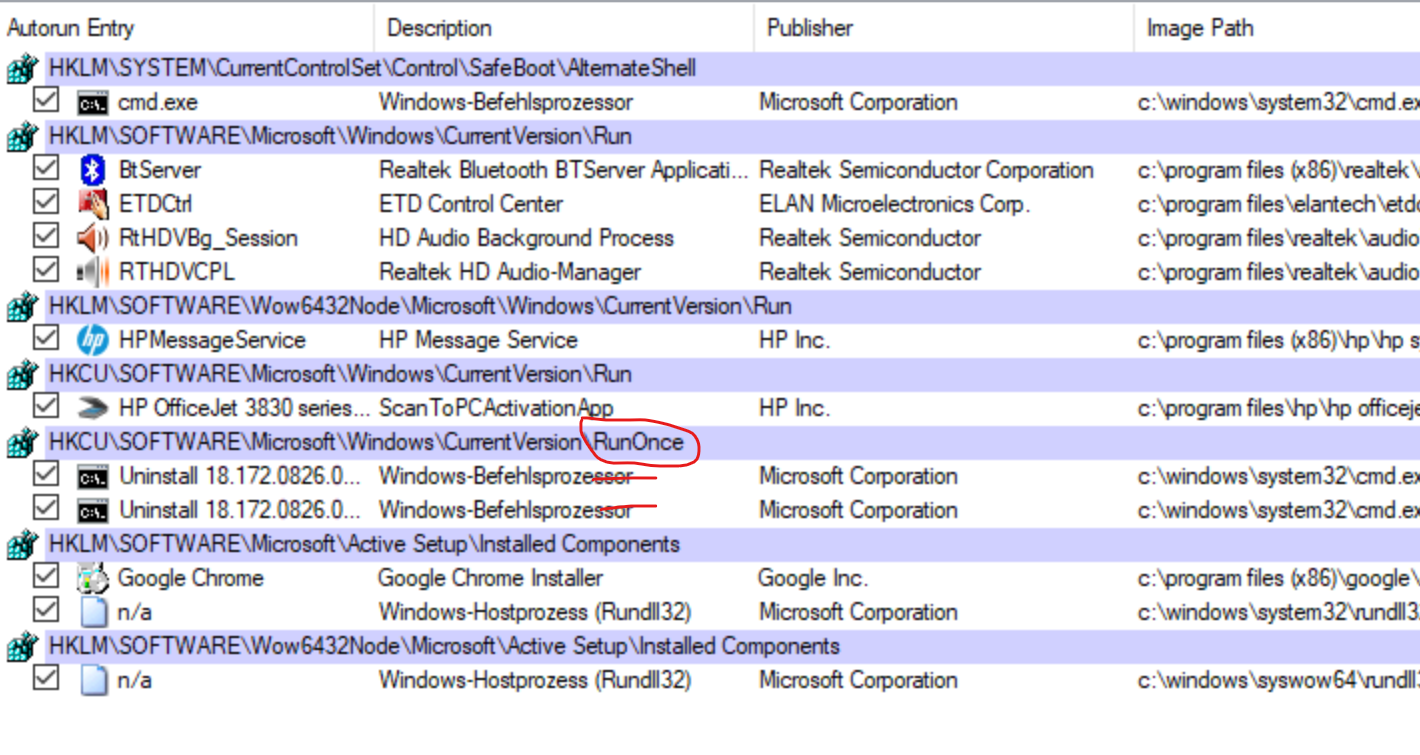Click the c:\windows\syswow64 rundll32 image path cell

[1278, 680]
